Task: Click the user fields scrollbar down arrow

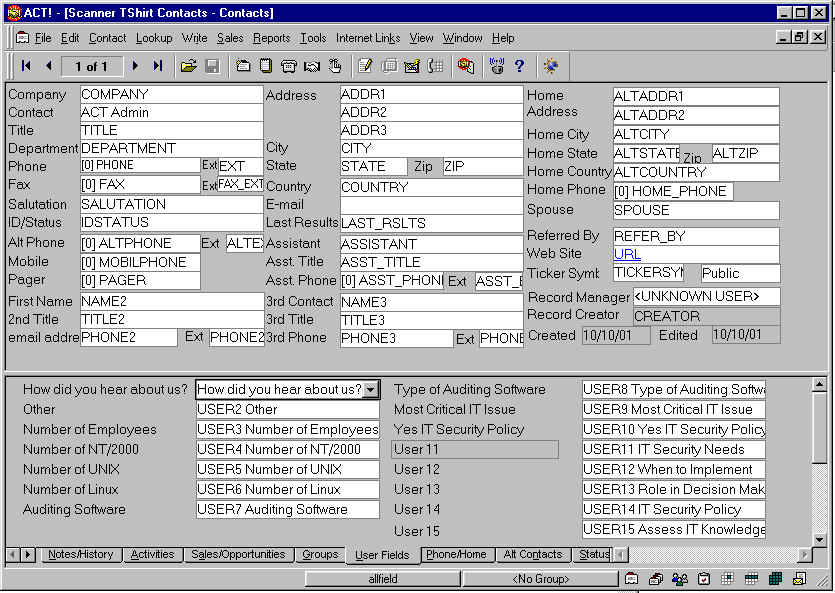Action: pyautogui.click(x=820, y=539)
